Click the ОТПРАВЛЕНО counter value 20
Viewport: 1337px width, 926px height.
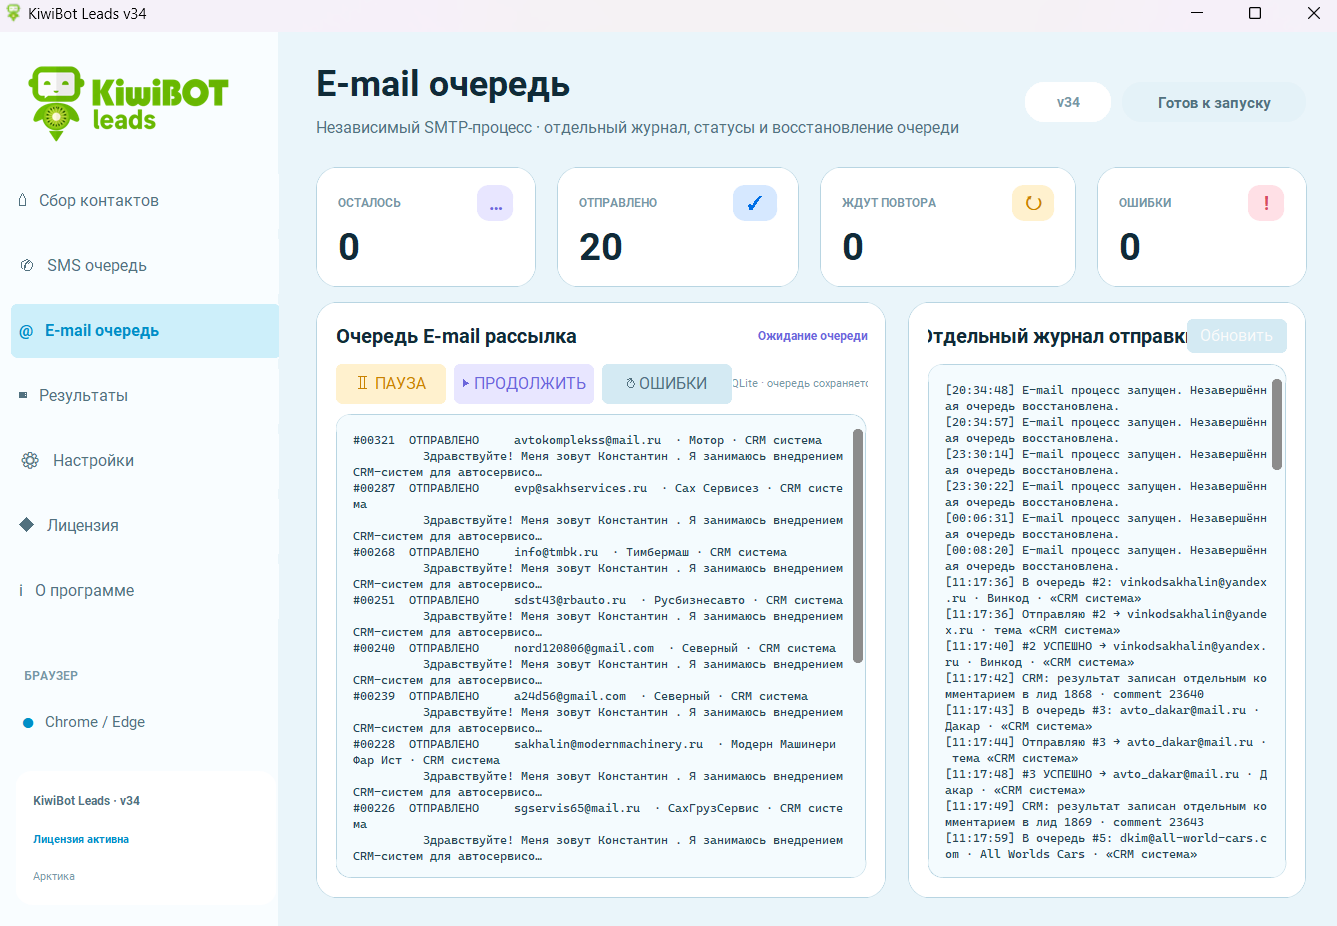point(601,247)
